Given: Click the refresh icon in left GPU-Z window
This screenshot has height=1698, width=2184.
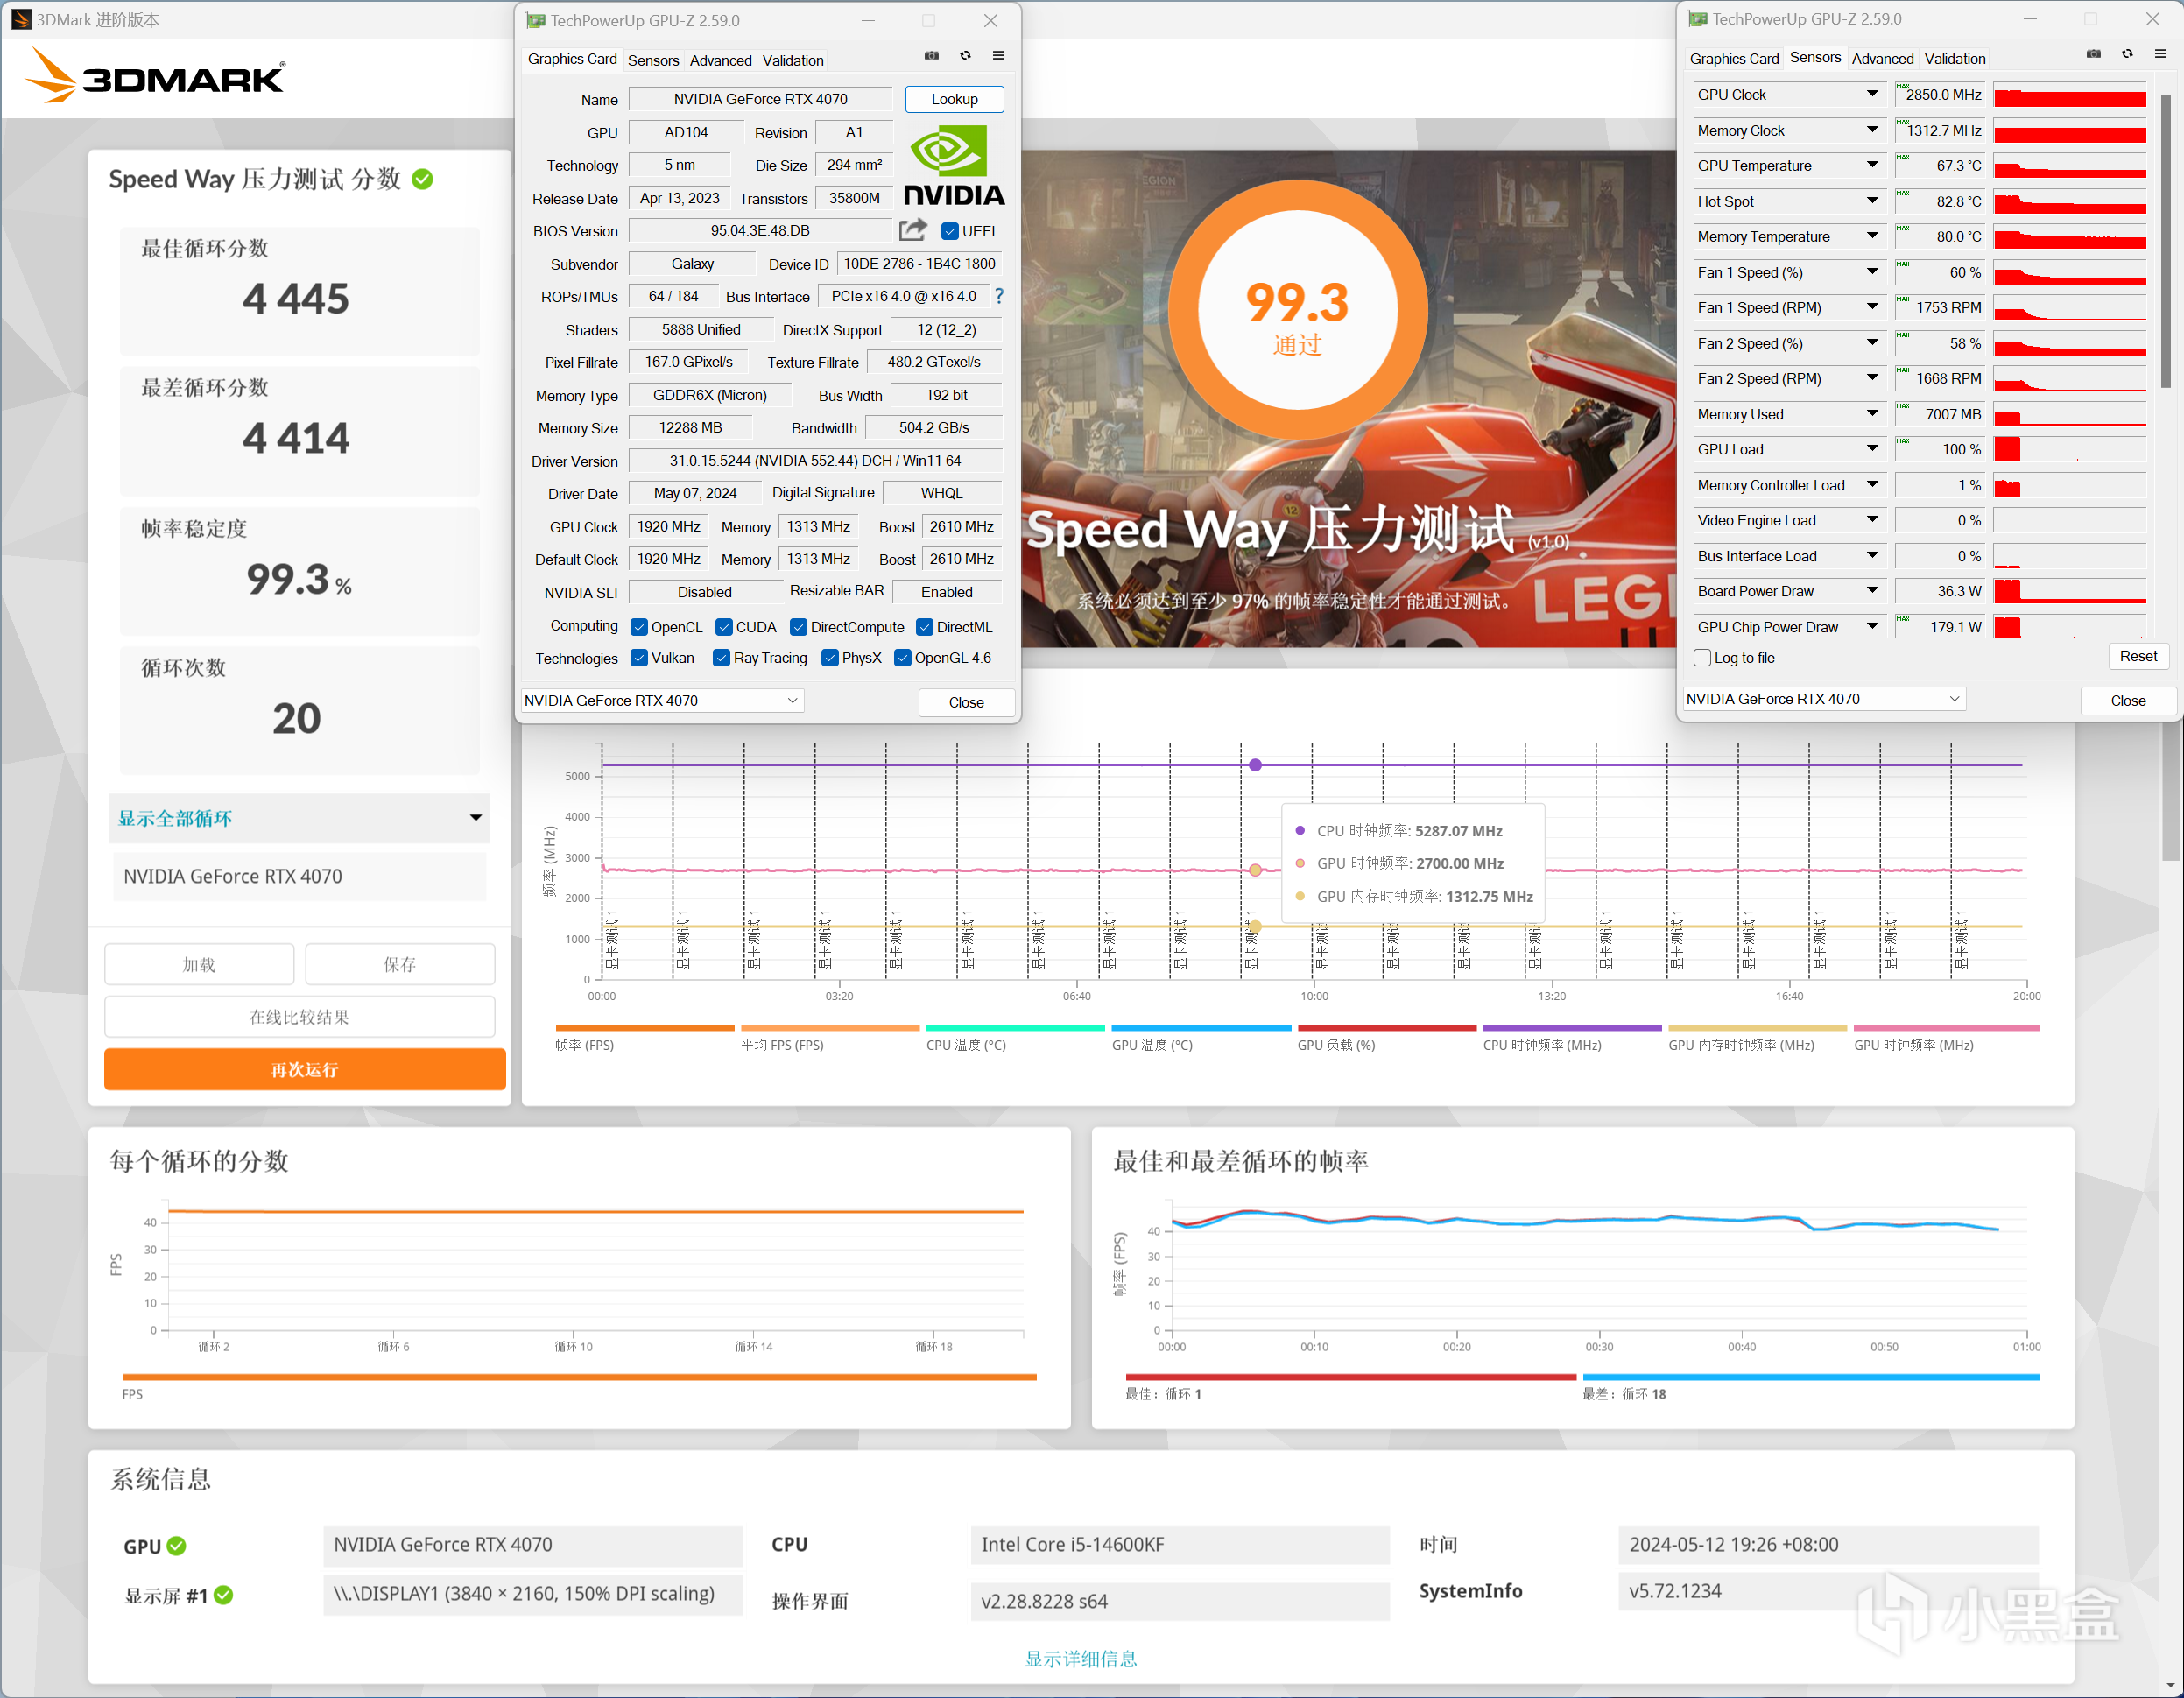Looking at the screenshot, I should [x=965, y=56].
